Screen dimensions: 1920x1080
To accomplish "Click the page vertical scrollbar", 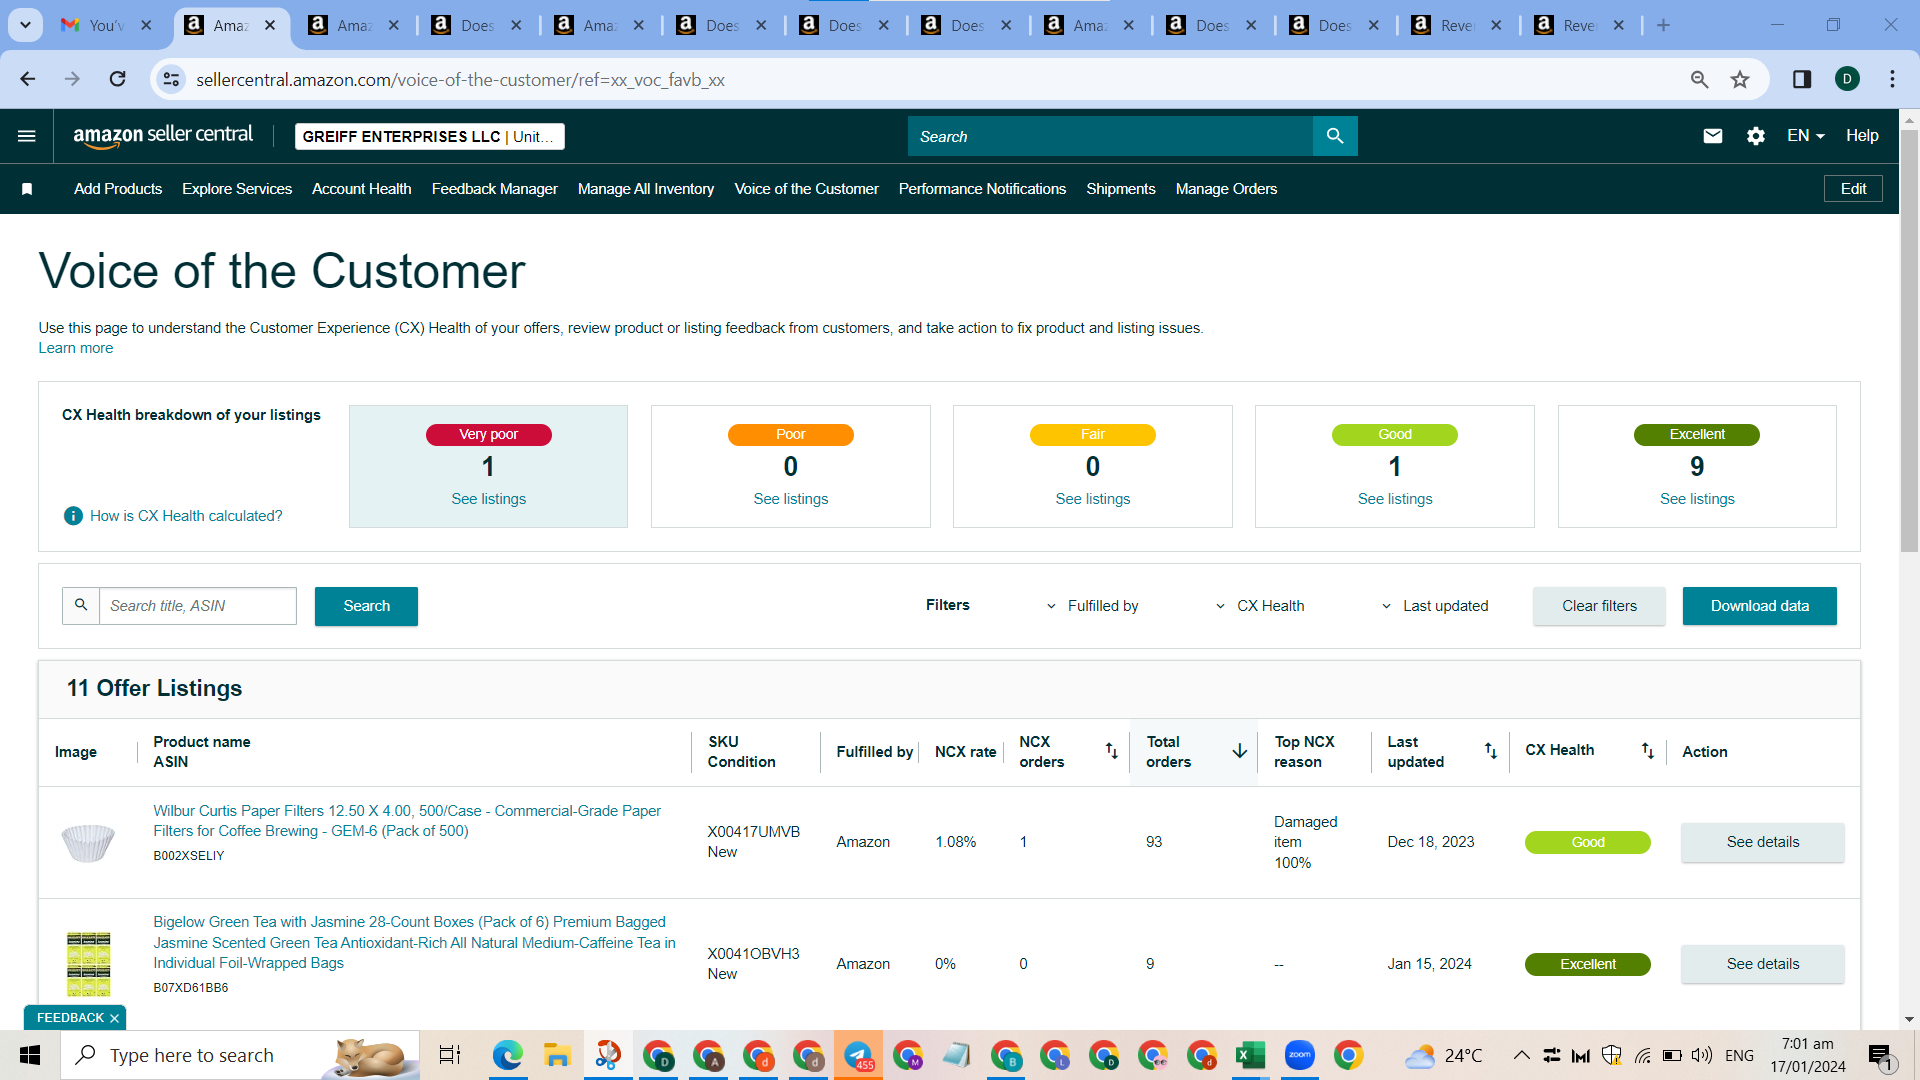I will [1909, 340].
